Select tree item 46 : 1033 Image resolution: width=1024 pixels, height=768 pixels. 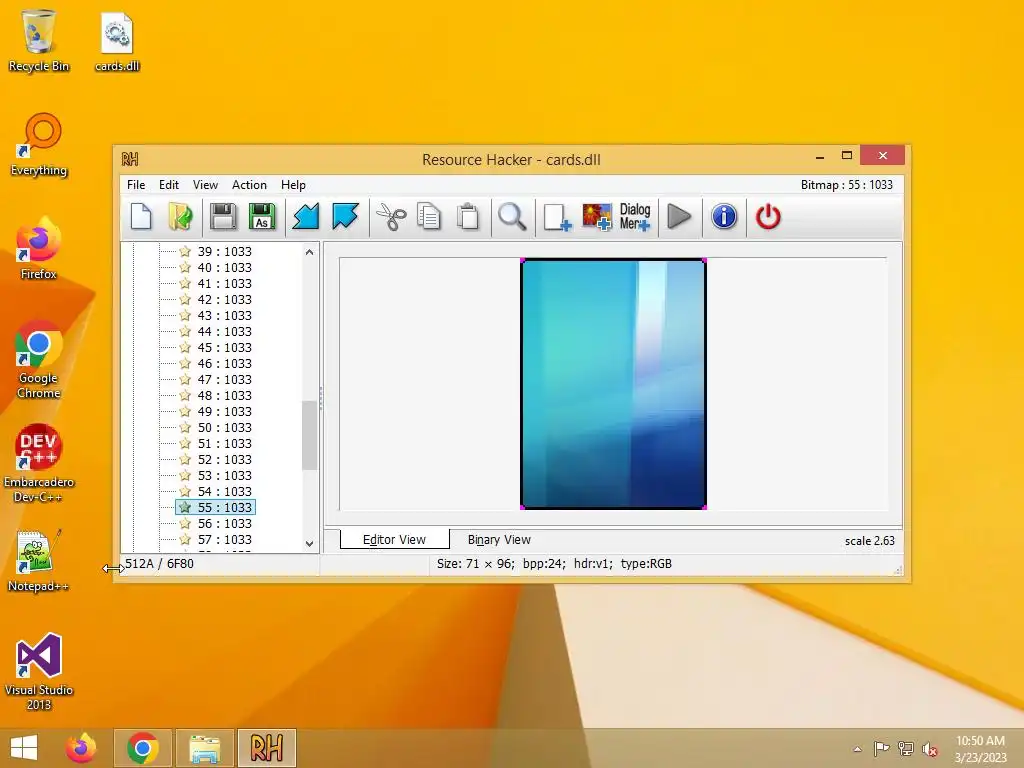coord(225,364)
